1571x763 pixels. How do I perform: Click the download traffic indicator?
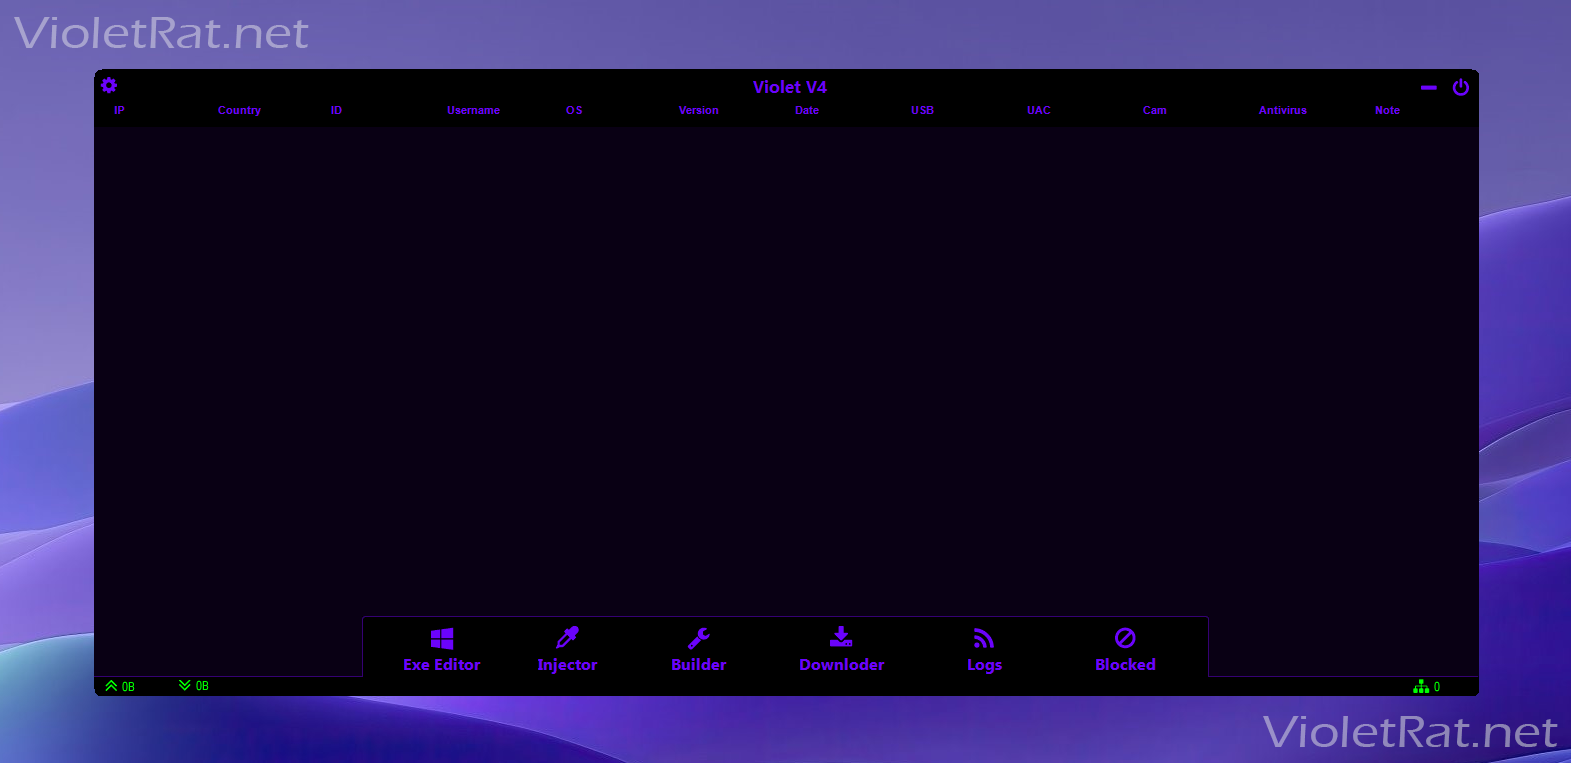pyautogui.click(x=194, y=686)
